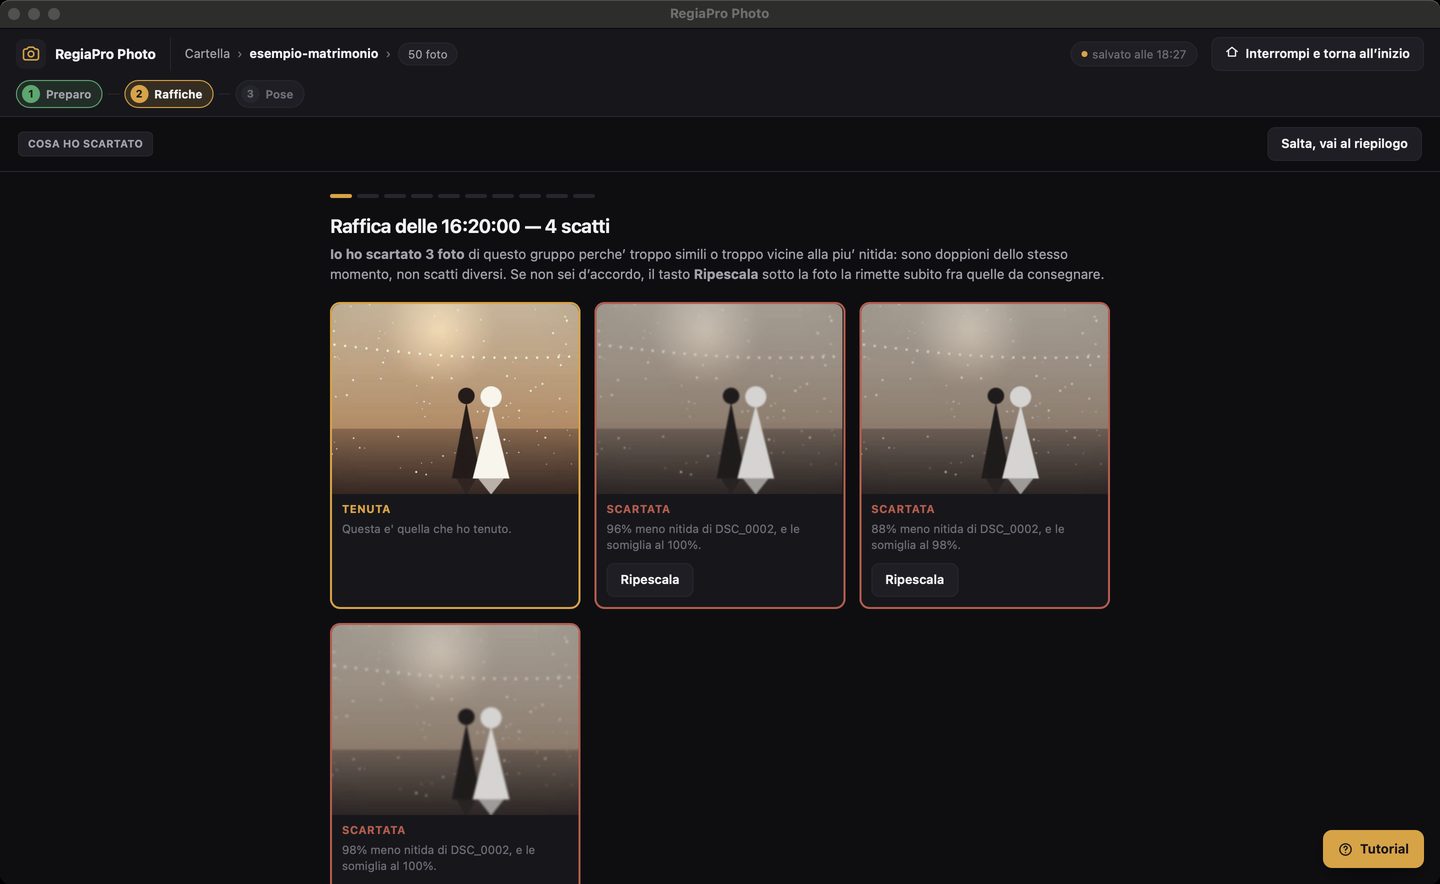Image resolution: width=1440 pixels, height=884 pixels.
Task: Switch to the Pose step
Action: [270, 94]
